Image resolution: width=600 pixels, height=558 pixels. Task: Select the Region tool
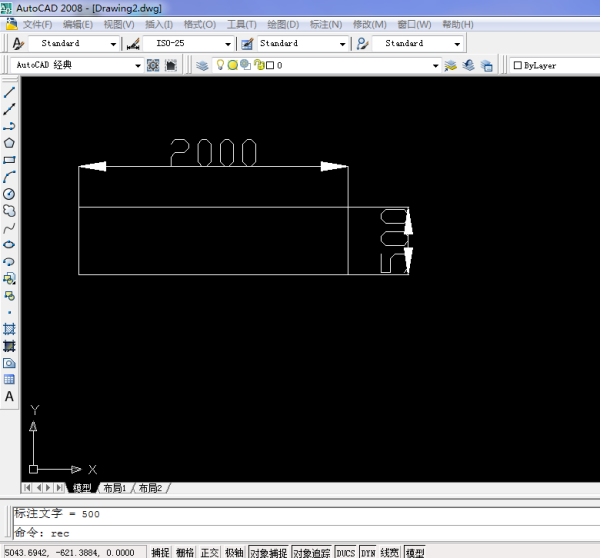point(9,363)
